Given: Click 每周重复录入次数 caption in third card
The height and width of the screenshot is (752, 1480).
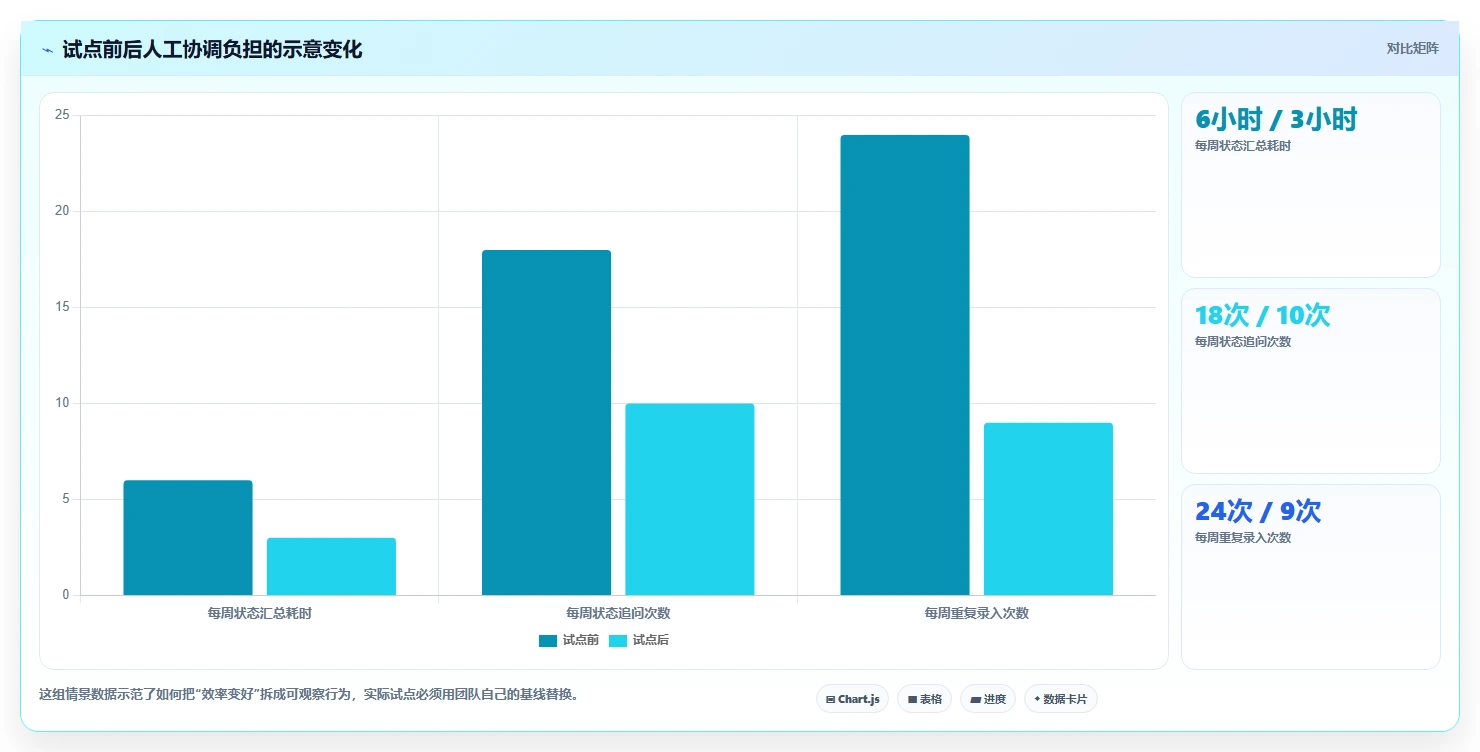Looking at the screenshot, I should point(1243,538).
